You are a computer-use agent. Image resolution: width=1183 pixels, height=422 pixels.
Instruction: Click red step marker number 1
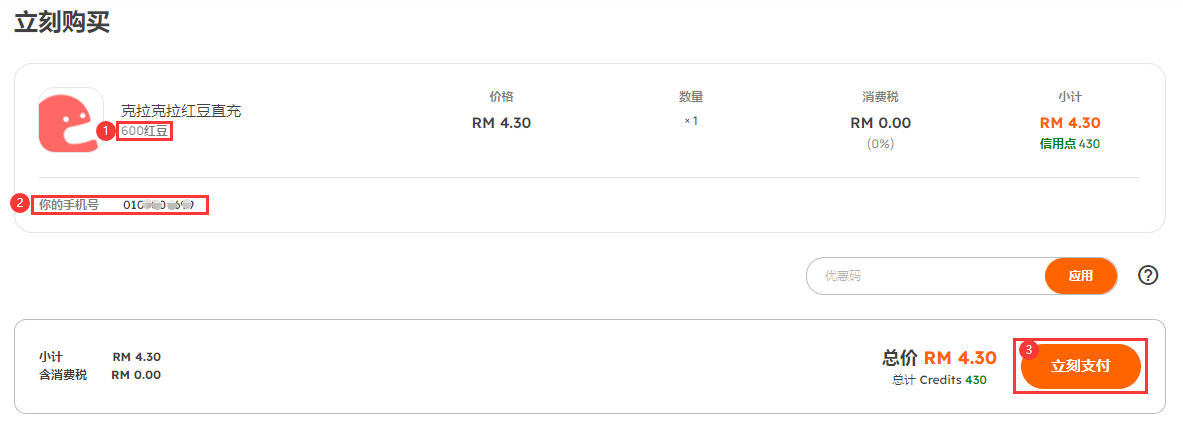coord(106,131)
